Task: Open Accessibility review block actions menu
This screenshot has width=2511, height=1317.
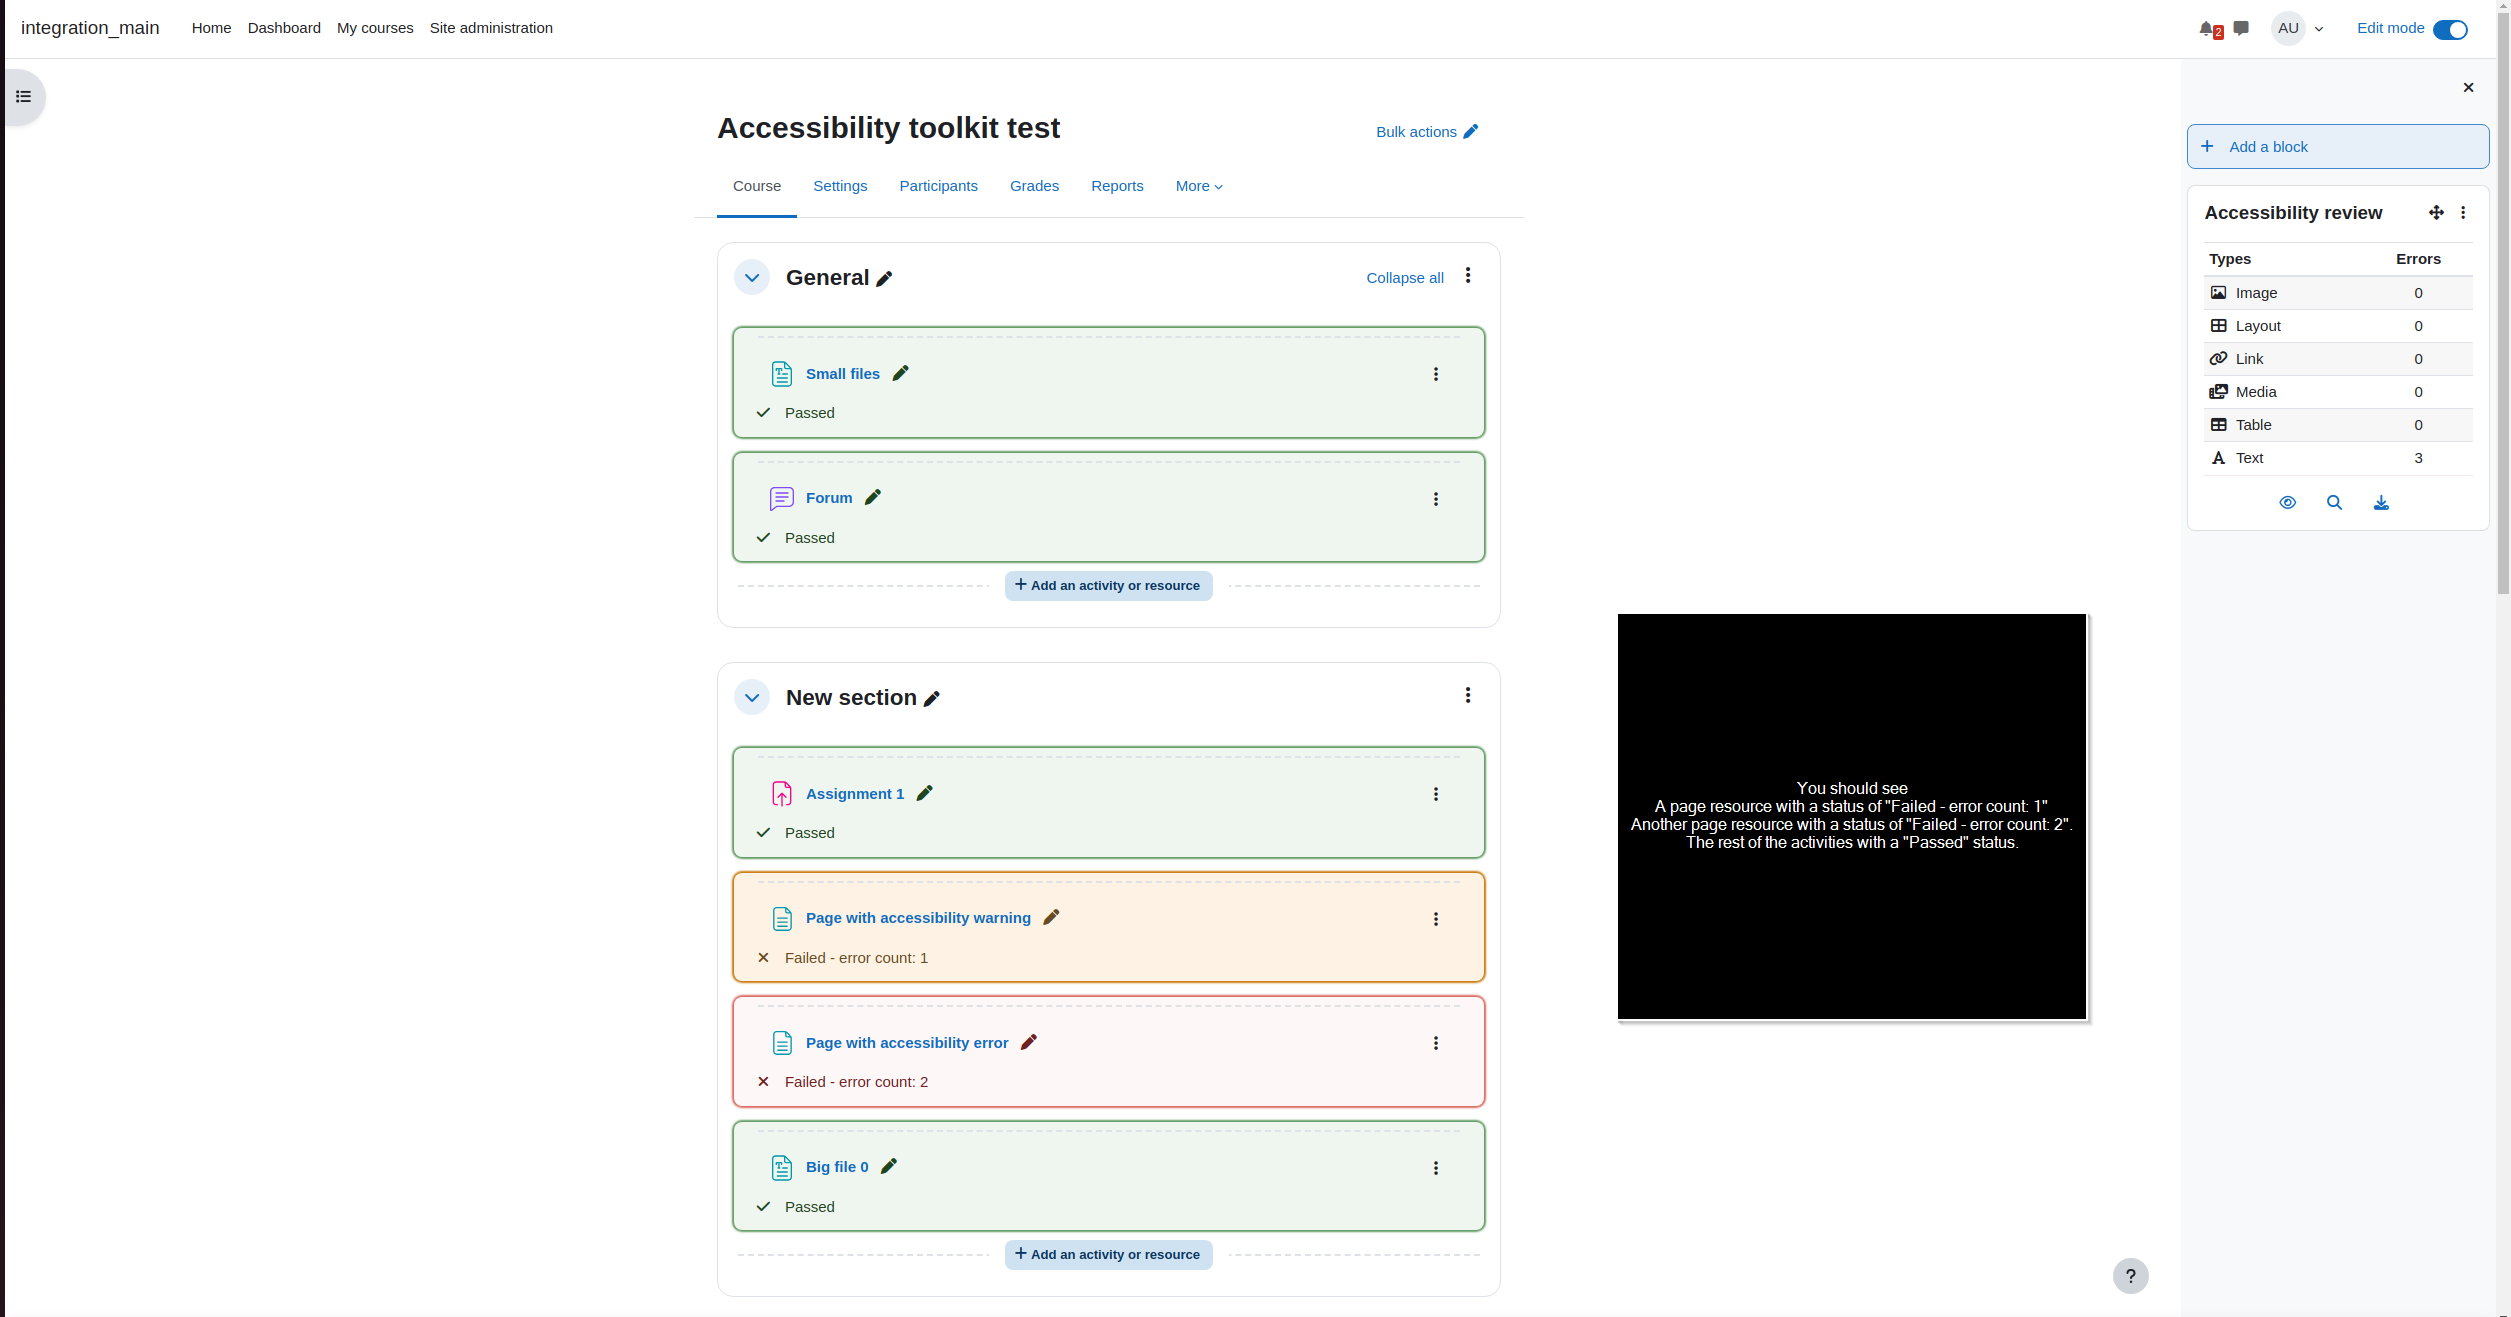Action: point(2463,213)
